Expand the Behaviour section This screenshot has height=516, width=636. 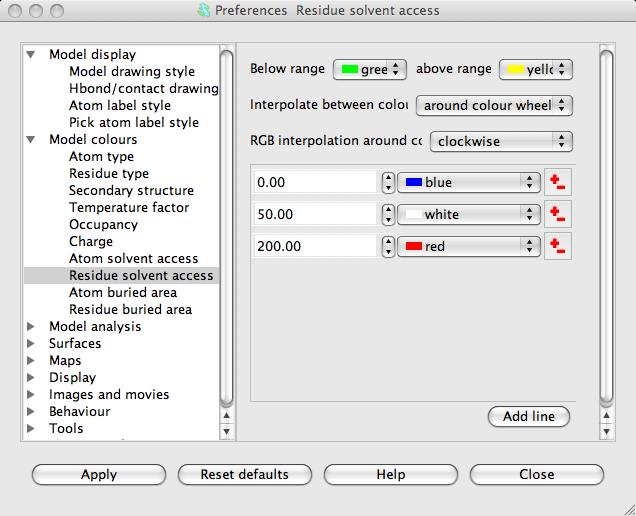31,412
